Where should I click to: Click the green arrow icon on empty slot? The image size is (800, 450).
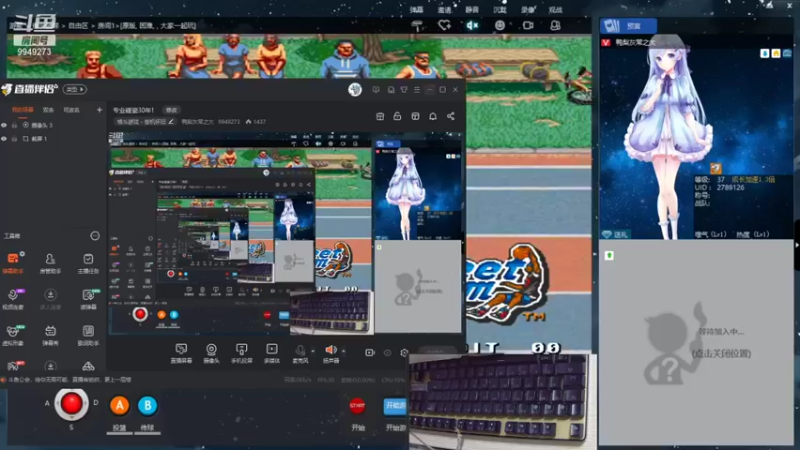pos(609,255)
